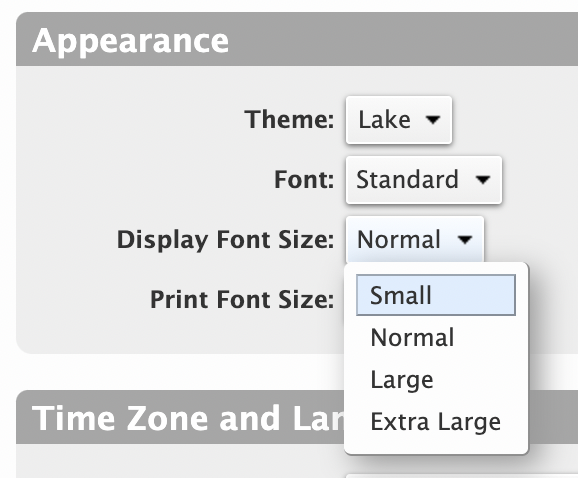Image resolution: width=578 pixels, height=478 pixels.
Task: Click the word Standard in Font selector
Action: coord(407,179)
